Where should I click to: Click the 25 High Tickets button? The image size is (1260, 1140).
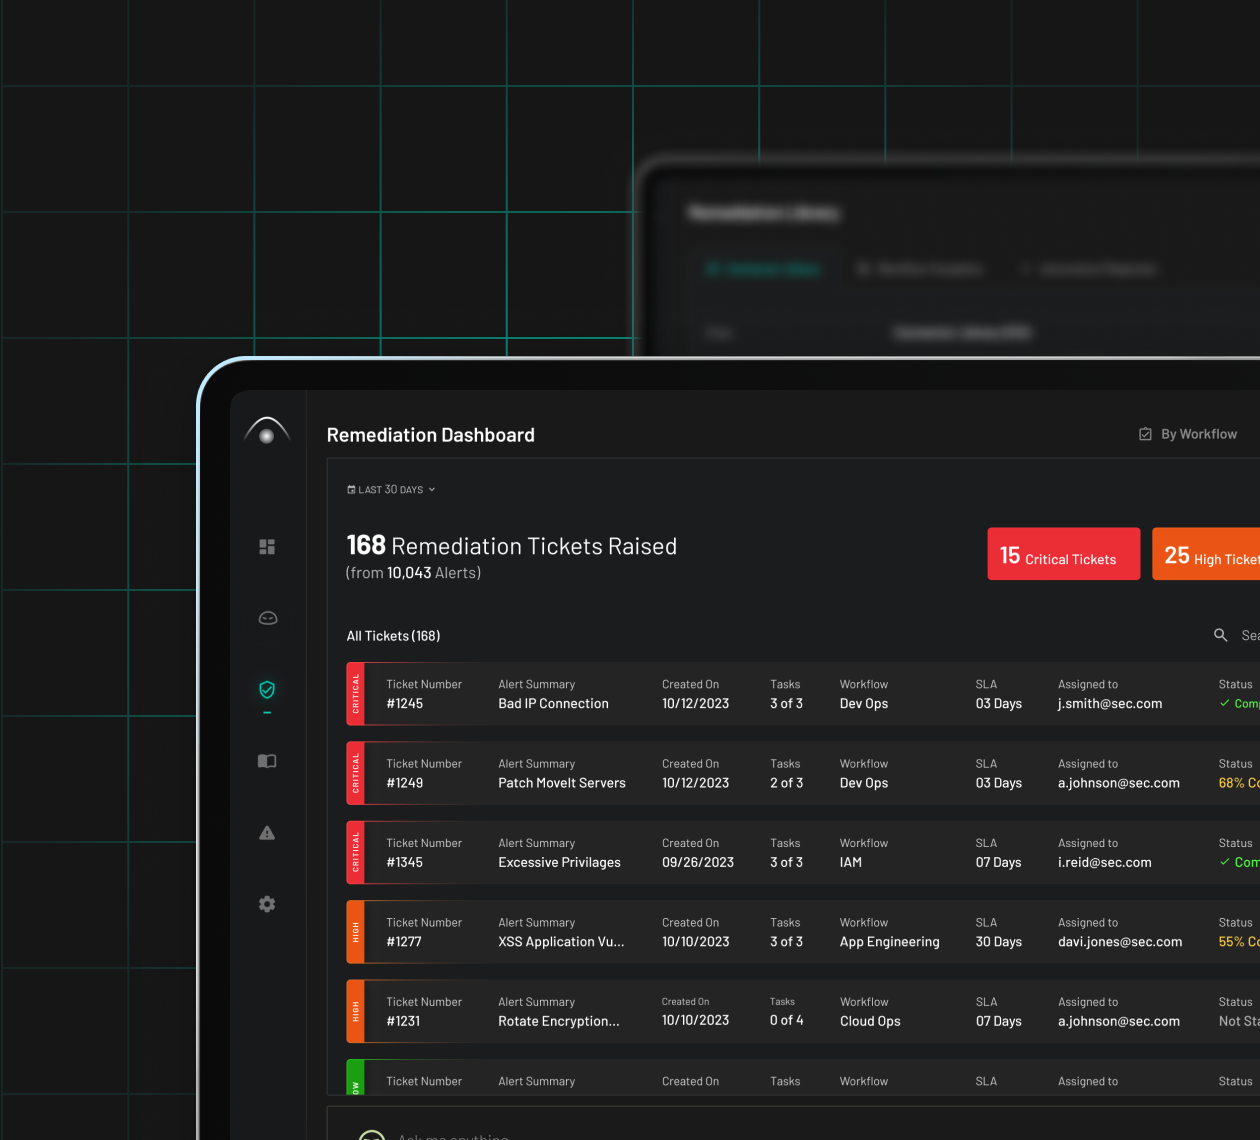click(x=1206, y=554)
